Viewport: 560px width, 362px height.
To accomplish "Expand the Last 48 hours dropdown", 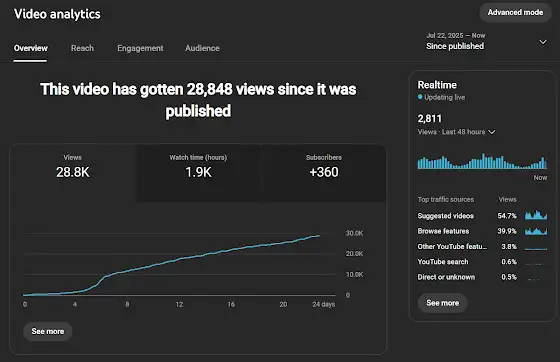I will pos(456,132).
